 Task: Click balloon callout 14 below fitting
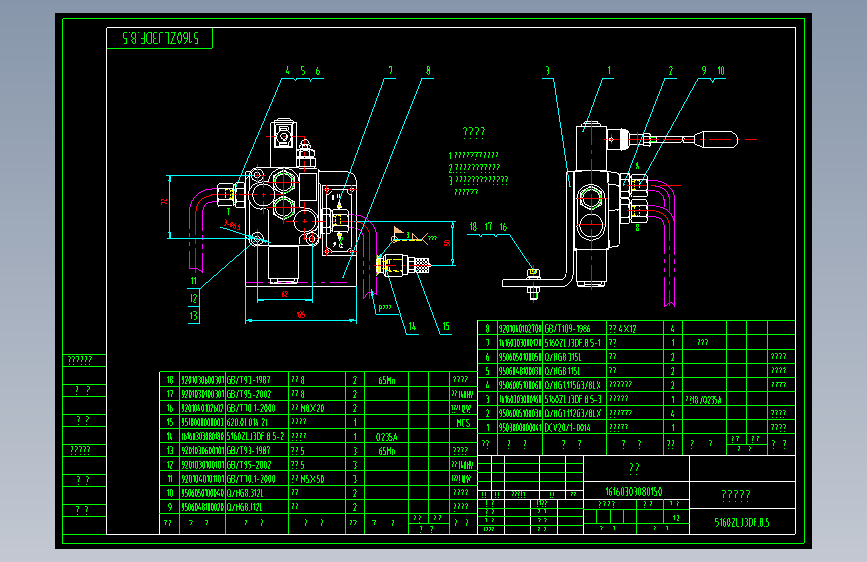coord(412,326)
